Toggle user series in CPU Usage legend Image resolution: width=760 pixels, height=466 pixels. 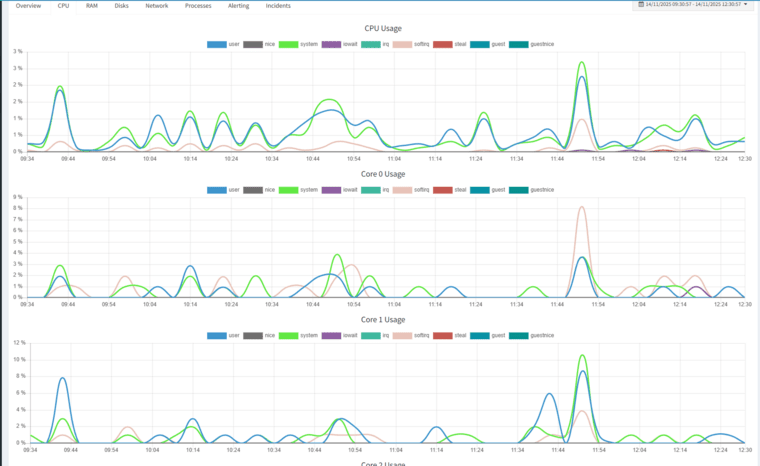point(223,44)
